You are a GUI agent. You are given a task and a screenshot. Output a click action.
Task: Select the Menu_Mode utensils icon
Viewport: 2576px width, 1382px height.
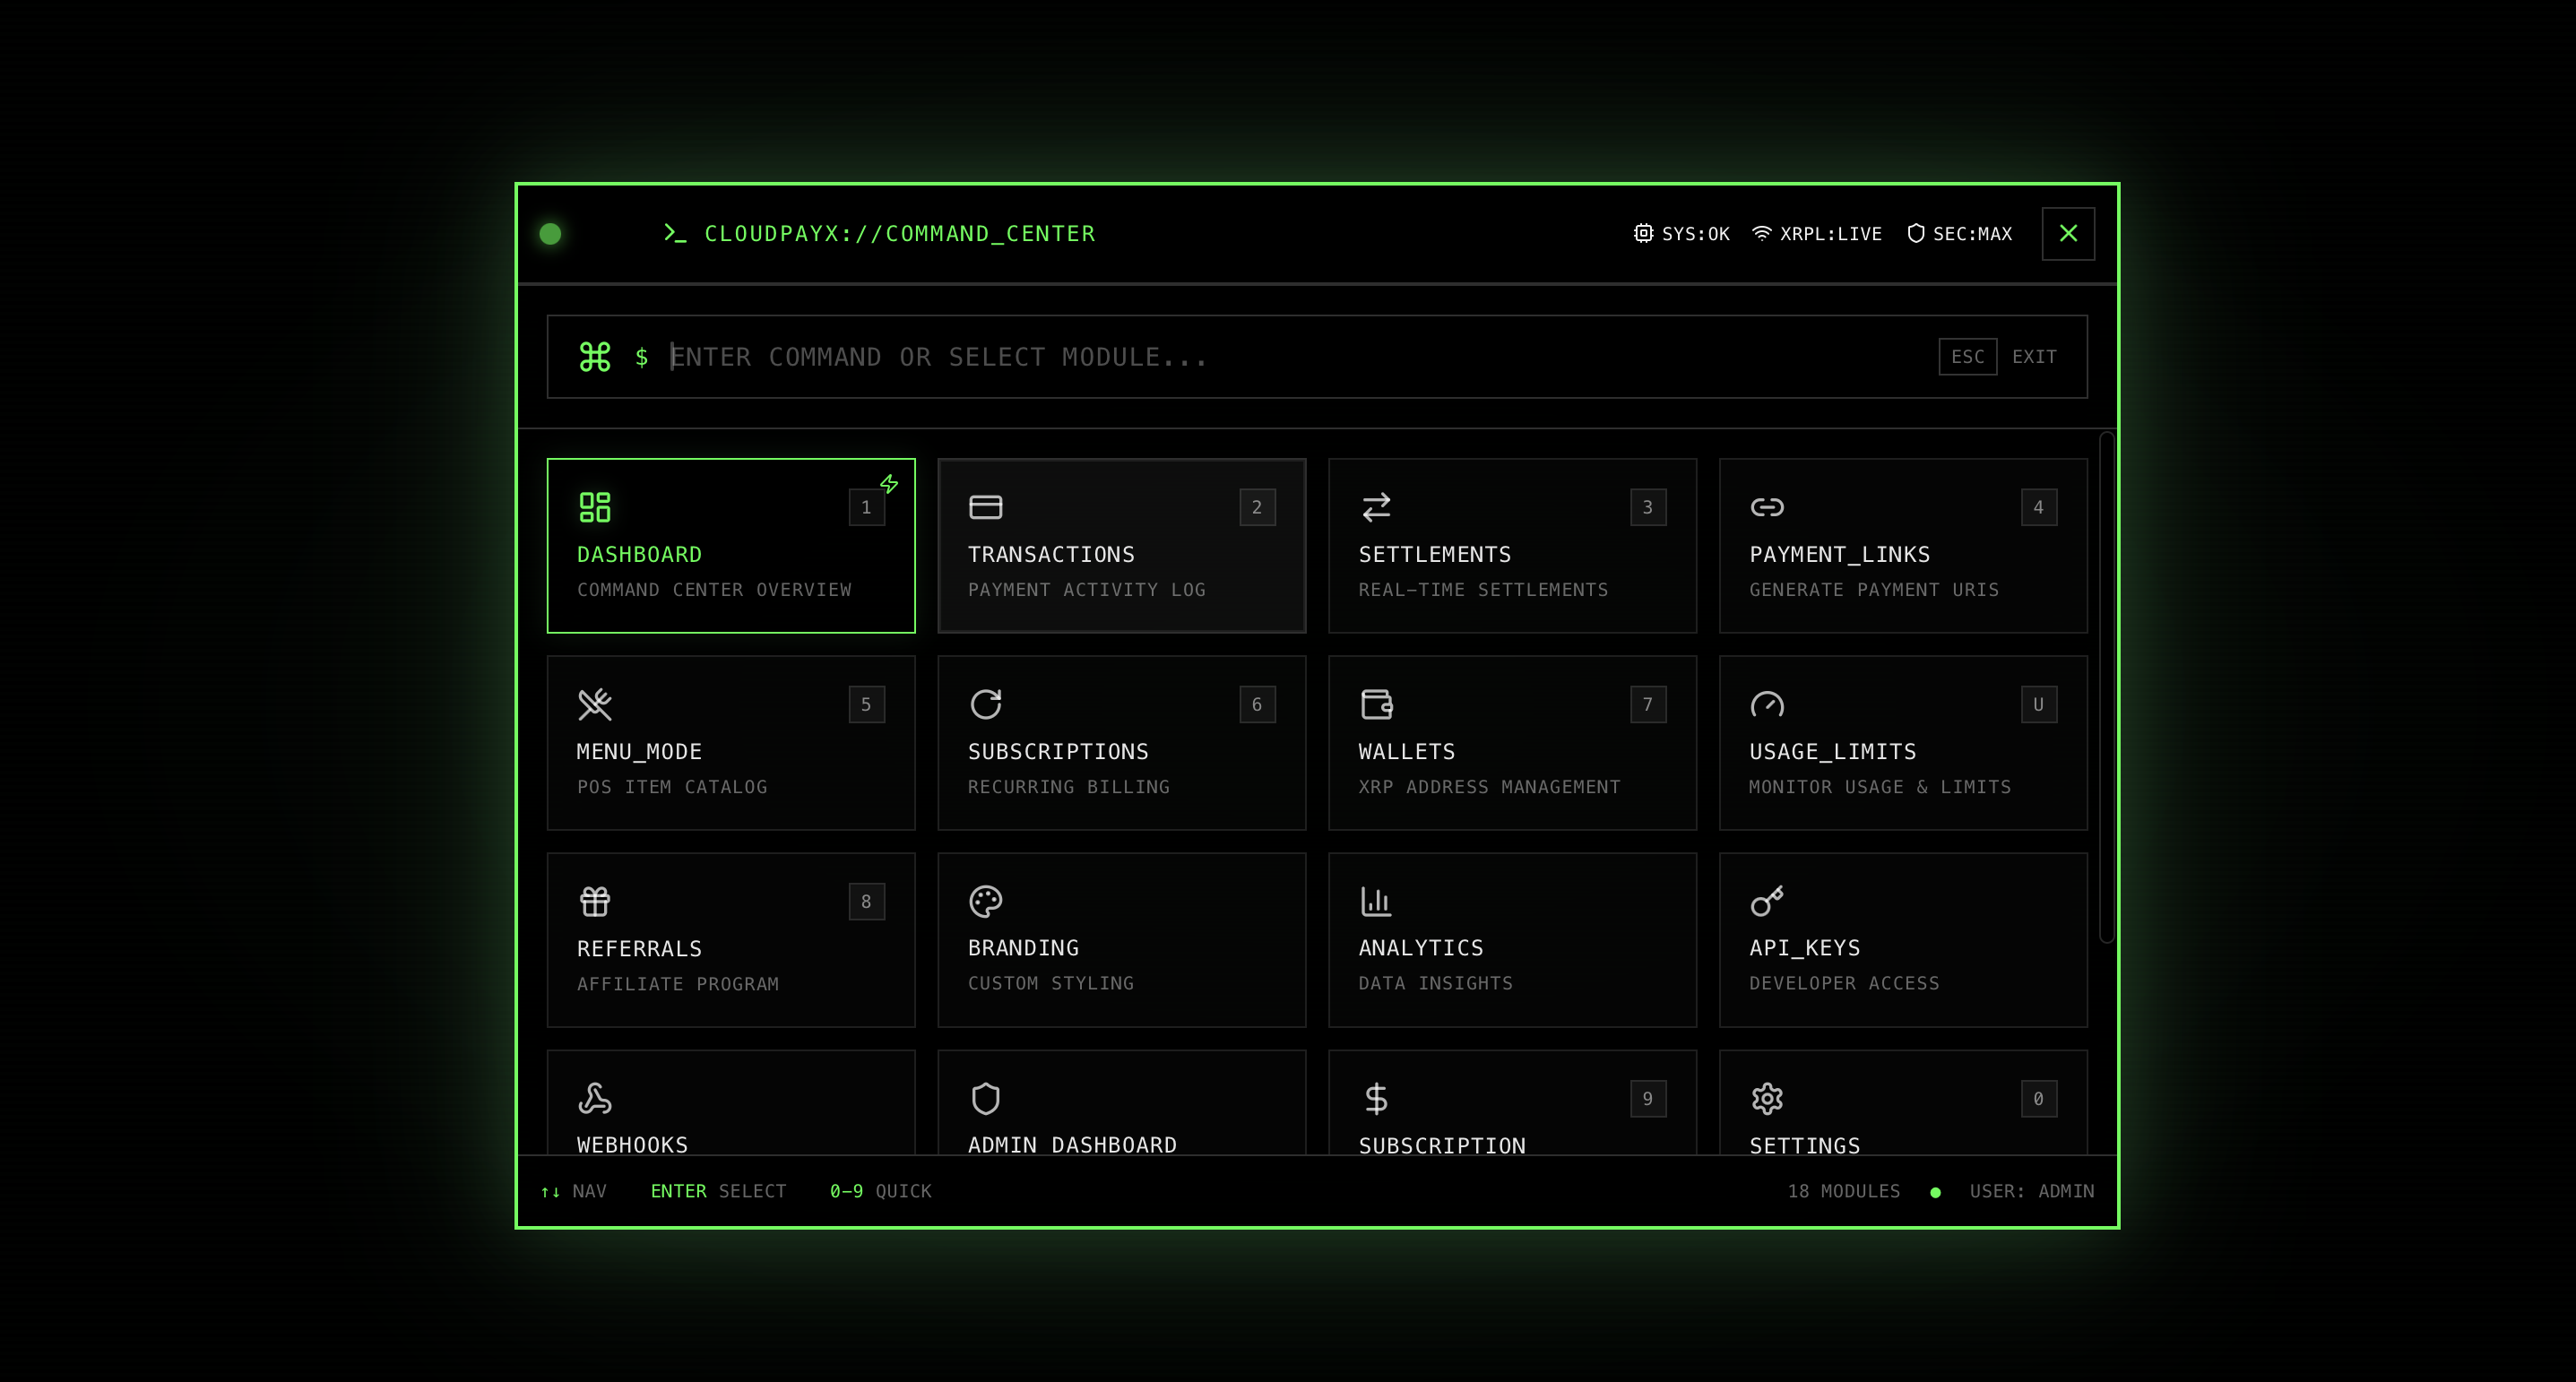(x=595, y=704)
